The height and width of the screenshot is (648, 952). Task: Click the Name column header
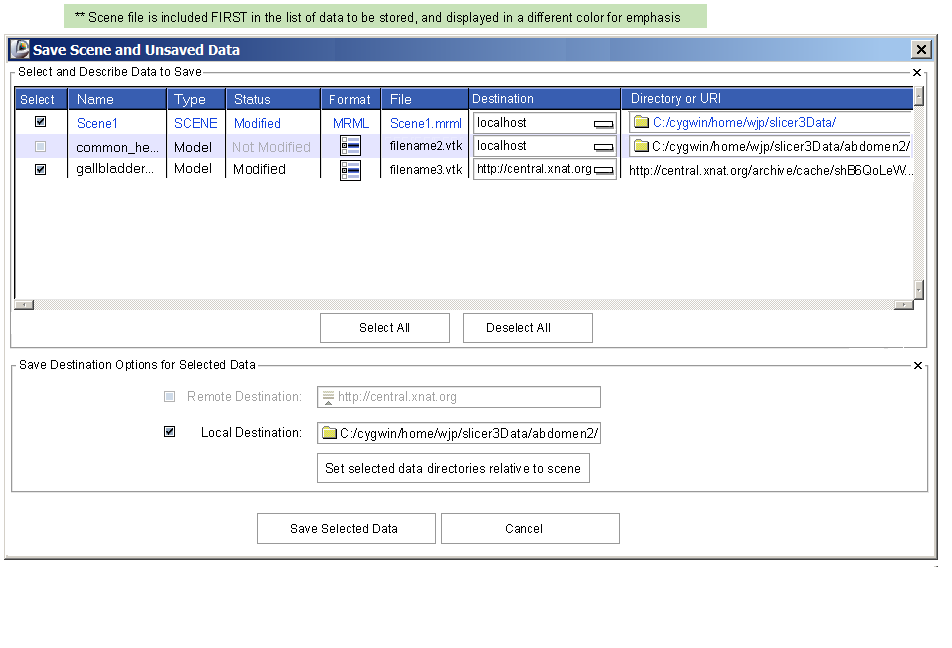(117, 99)
